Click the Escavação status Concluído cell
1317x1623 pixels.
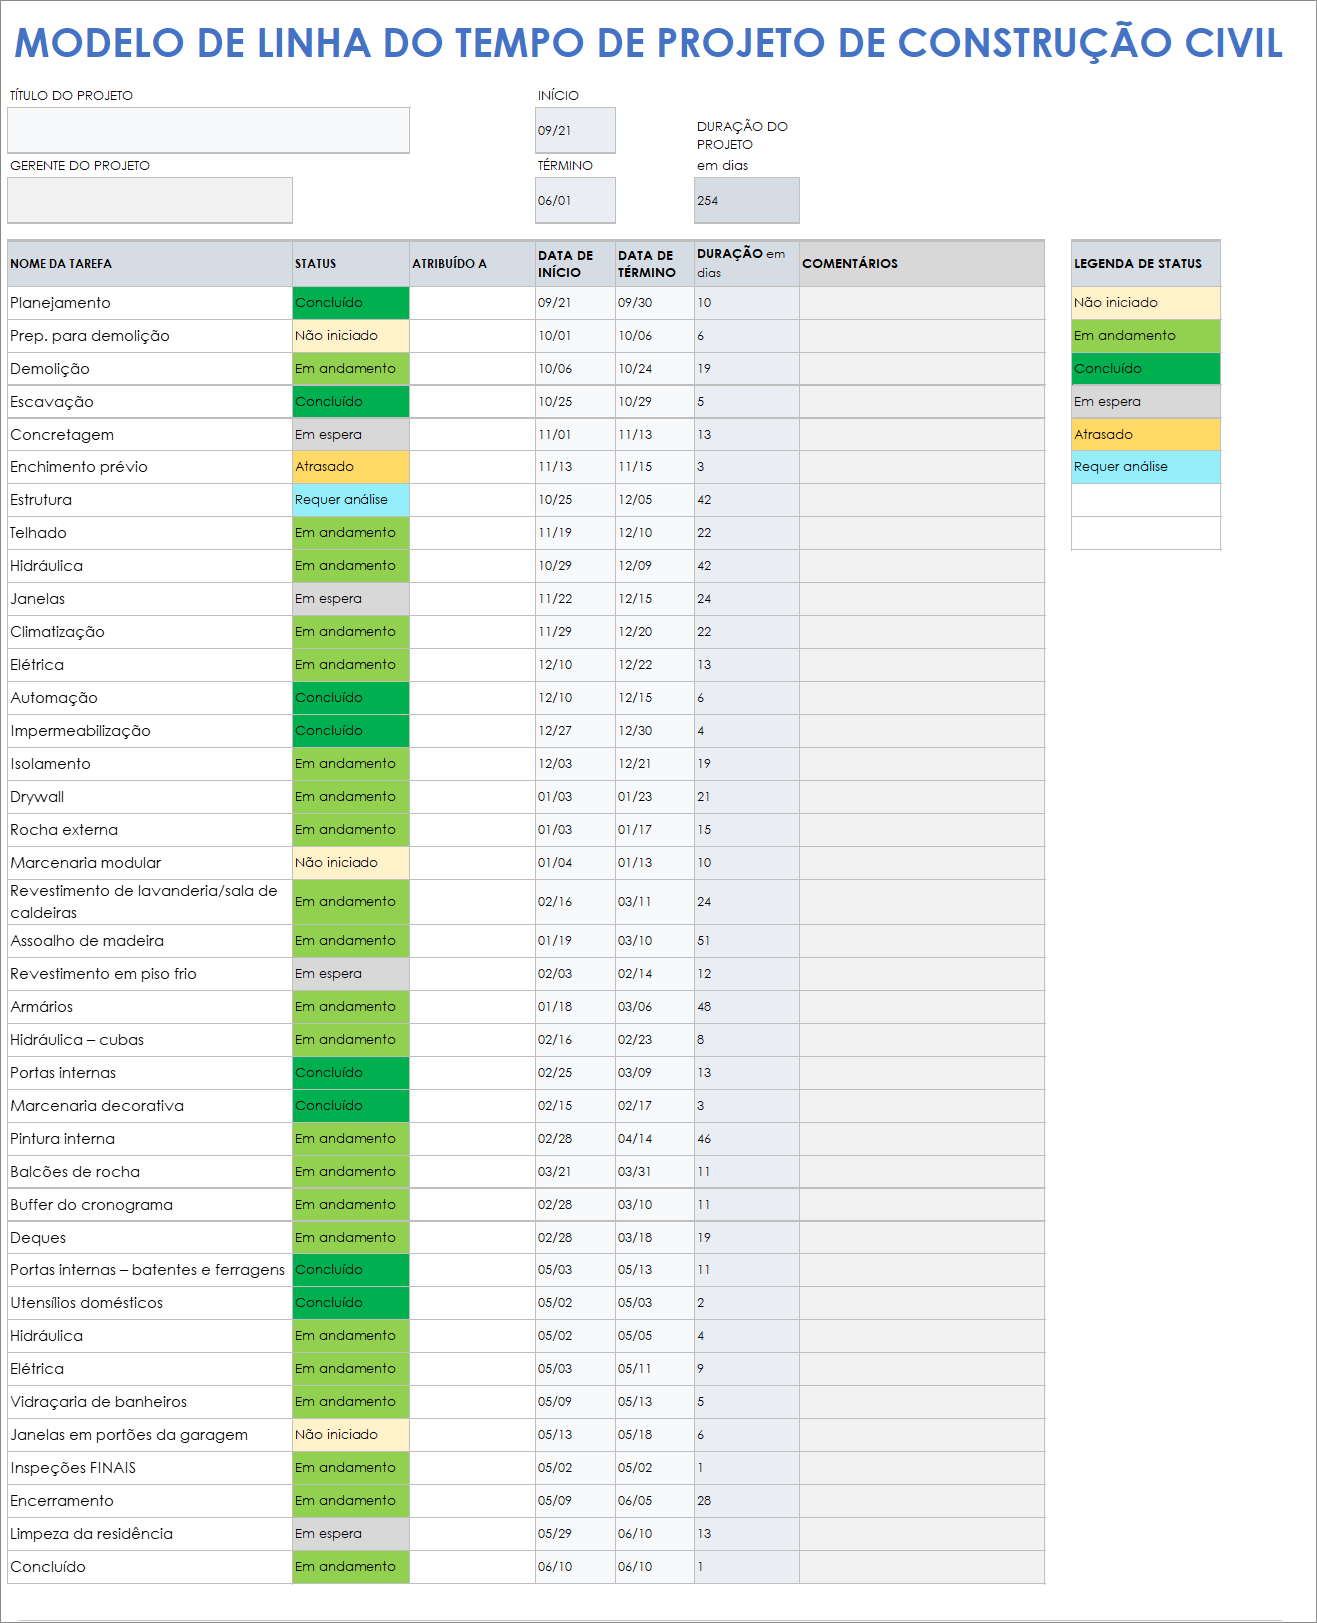coord(351,402)
